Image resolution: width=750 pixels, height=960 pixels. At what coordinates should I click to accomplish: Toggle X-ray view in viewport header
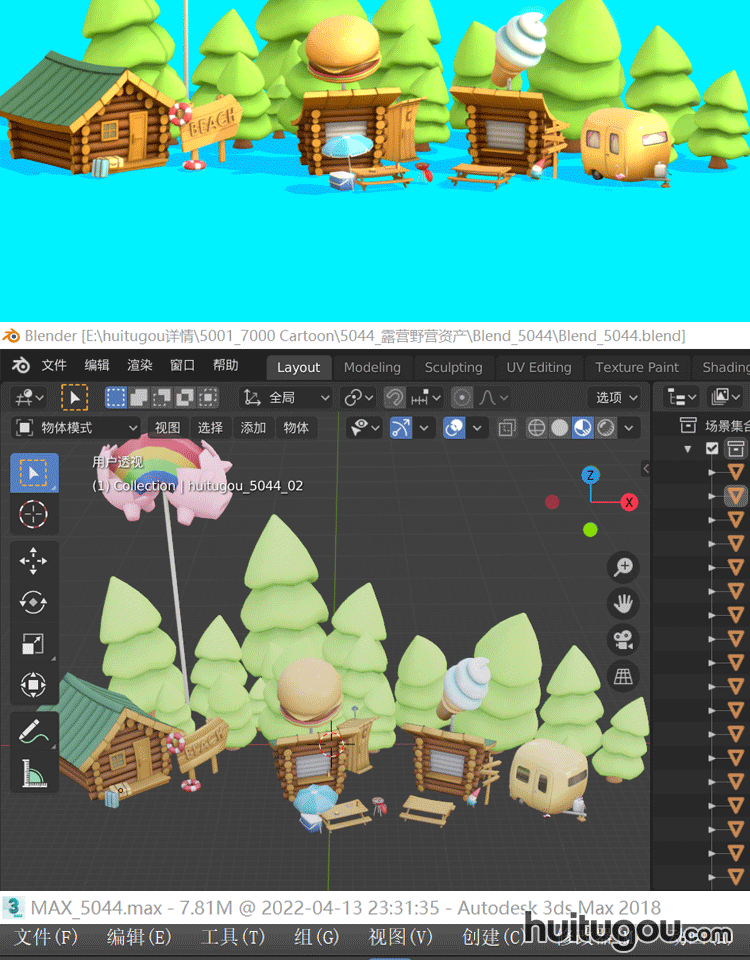pos(507,428)
